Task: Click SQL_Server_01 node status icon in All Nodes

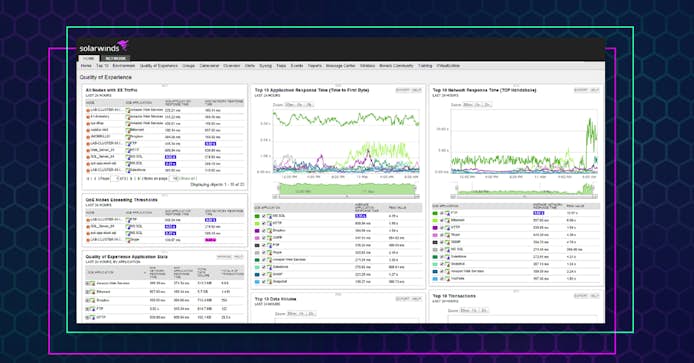Action: tap(88, 157)
